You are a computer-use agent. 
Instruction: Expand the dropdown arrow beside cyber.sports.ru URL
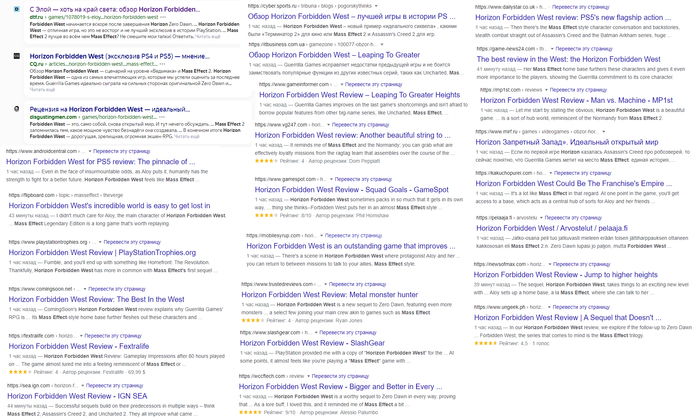point(376,6)
